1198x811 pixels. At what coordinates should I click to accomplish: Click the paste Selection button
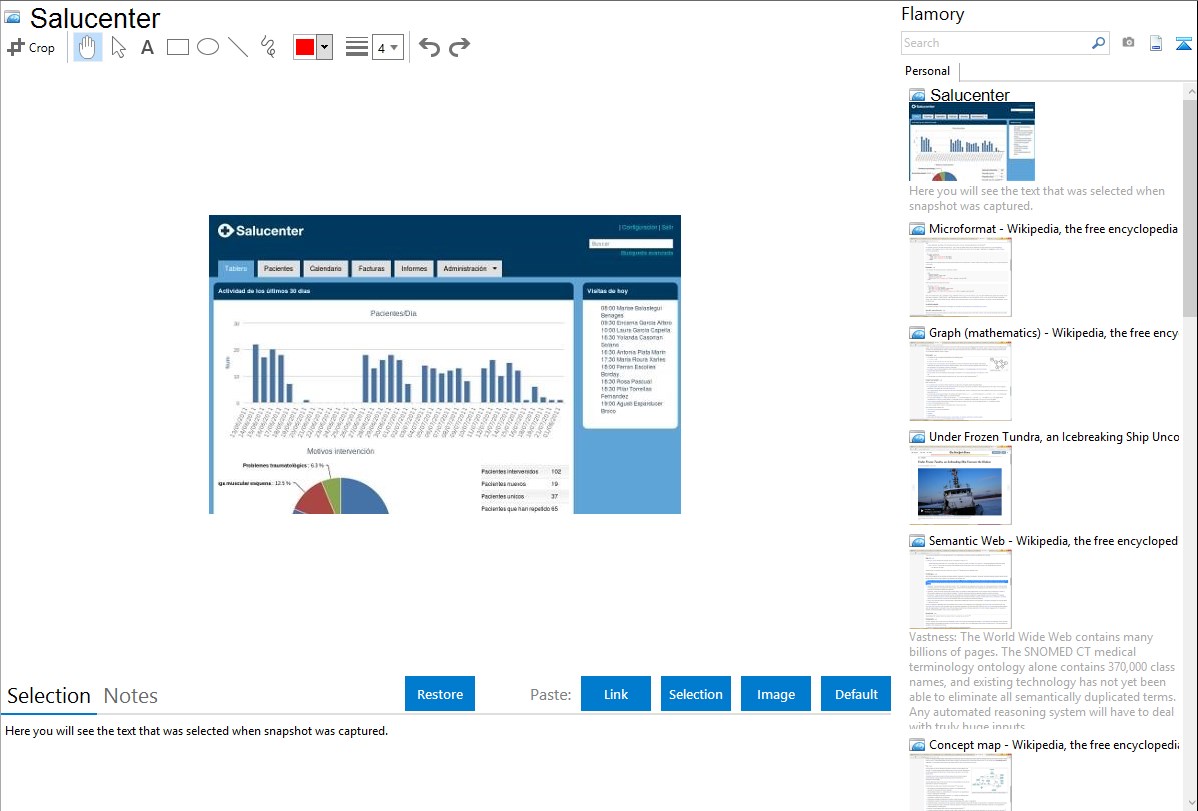tap(696, 694)
